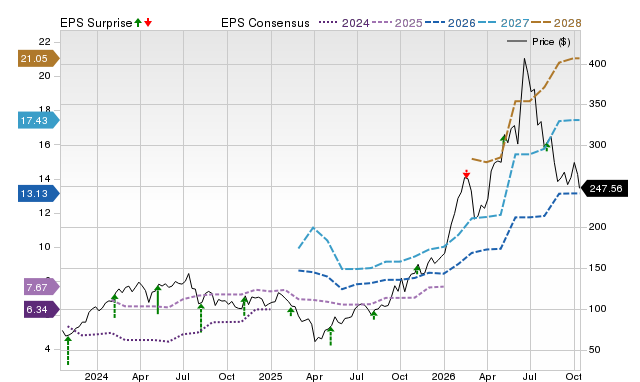
Task: Click the red negative surprise marker on price line
Action: click(466, 174)
